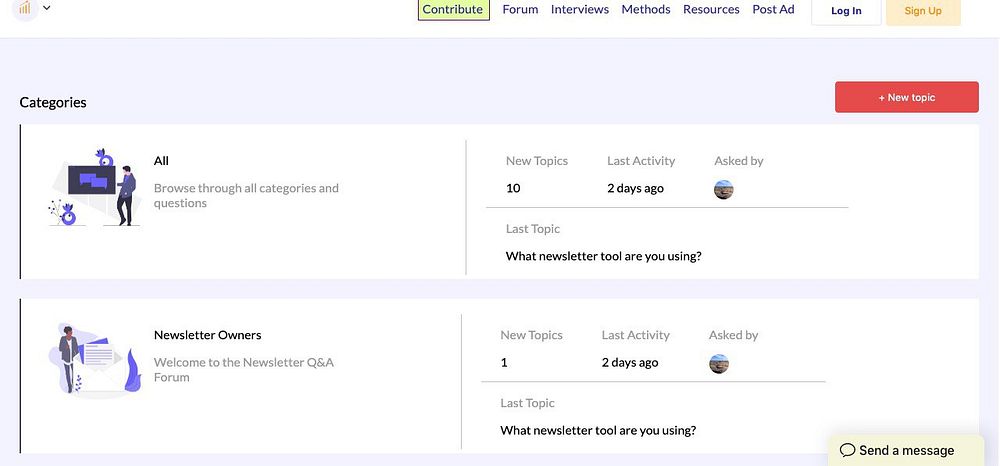Open the Contribute menu item

tap(453, 10)
